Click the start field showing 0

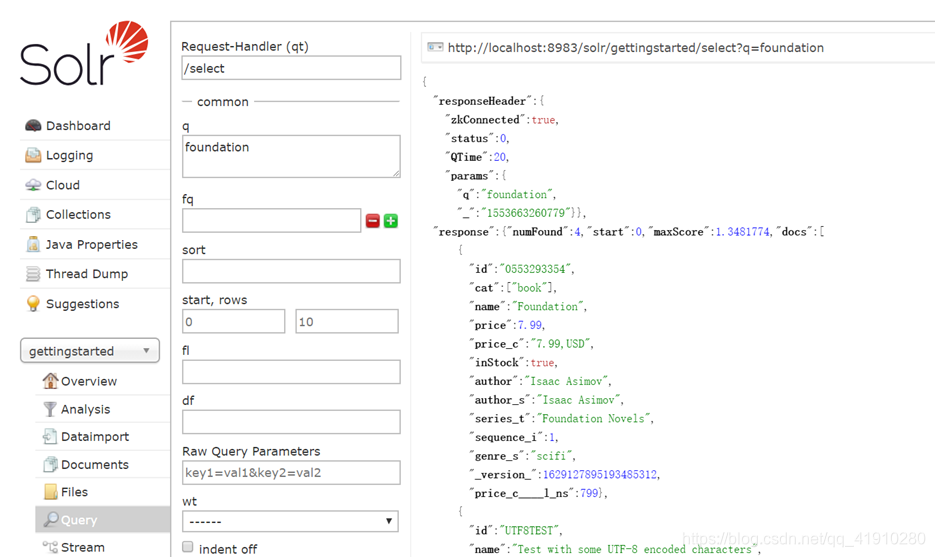[234, 321]
